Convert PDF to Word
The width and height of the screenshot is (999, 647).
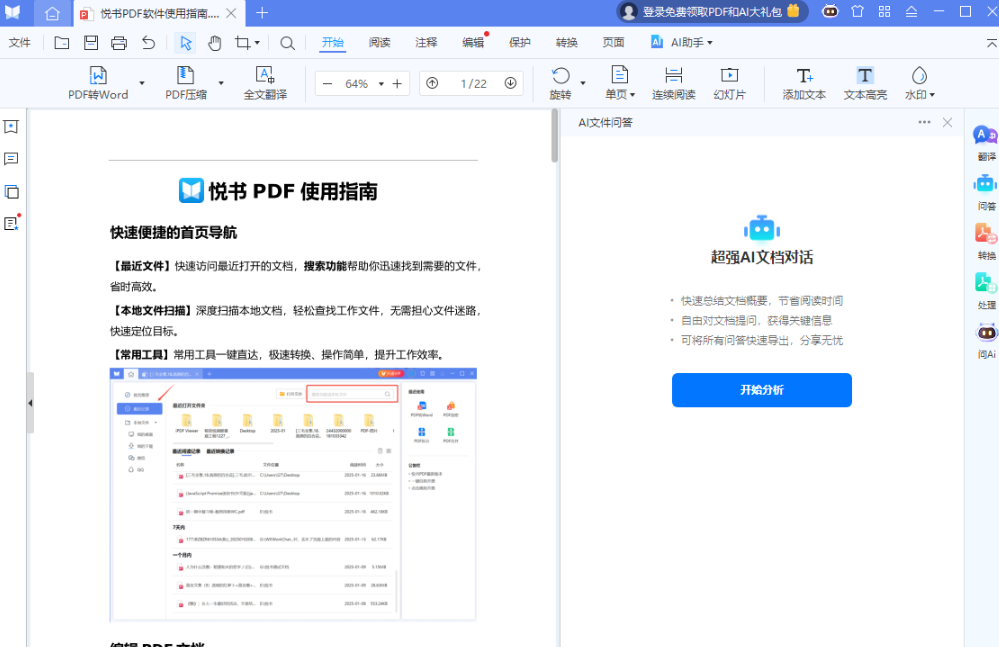(98, 83)
